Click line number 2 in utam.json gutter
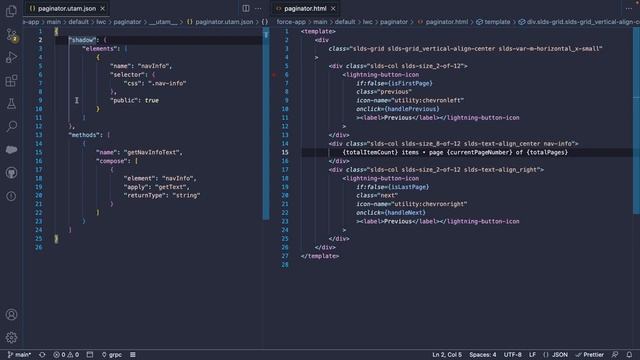This screenshot has height=360, width=640. tap(40, 40)
